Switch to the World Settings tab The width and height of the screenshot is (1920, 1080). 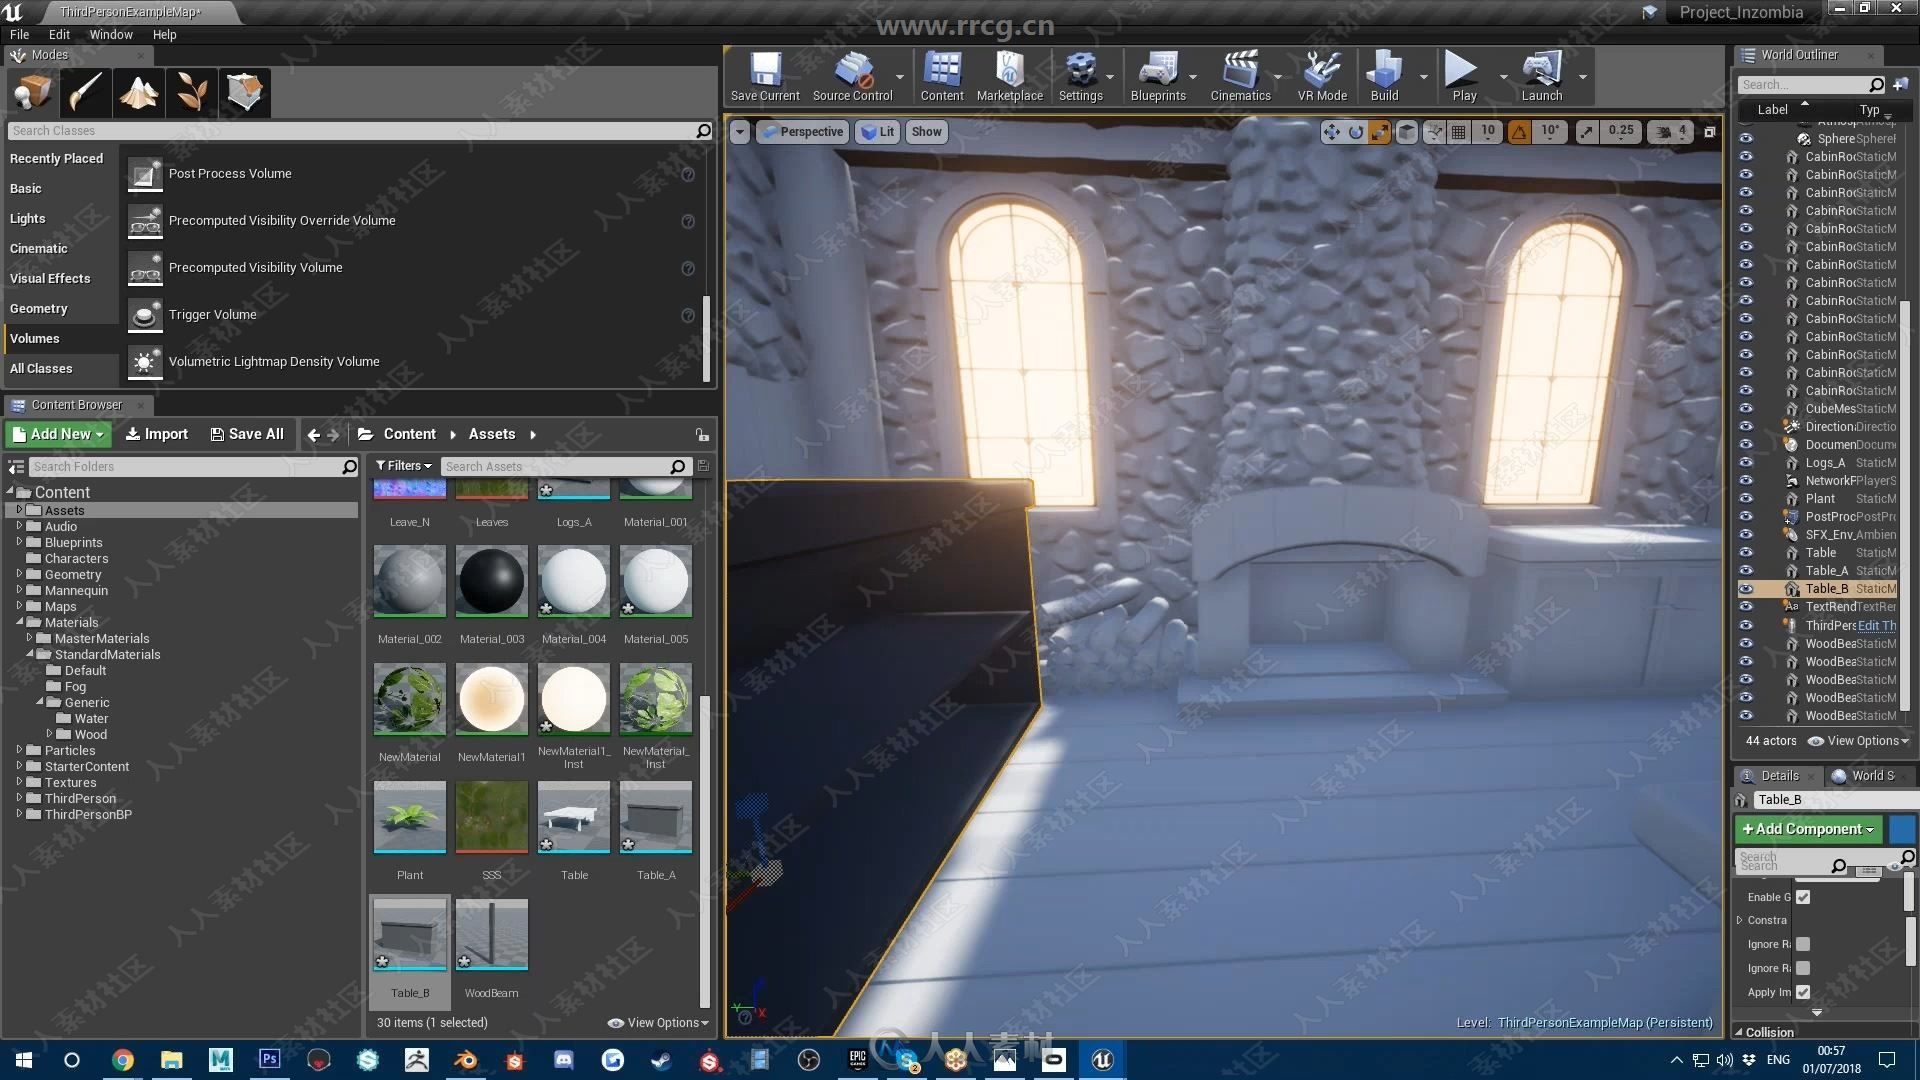click(1867, 776)
